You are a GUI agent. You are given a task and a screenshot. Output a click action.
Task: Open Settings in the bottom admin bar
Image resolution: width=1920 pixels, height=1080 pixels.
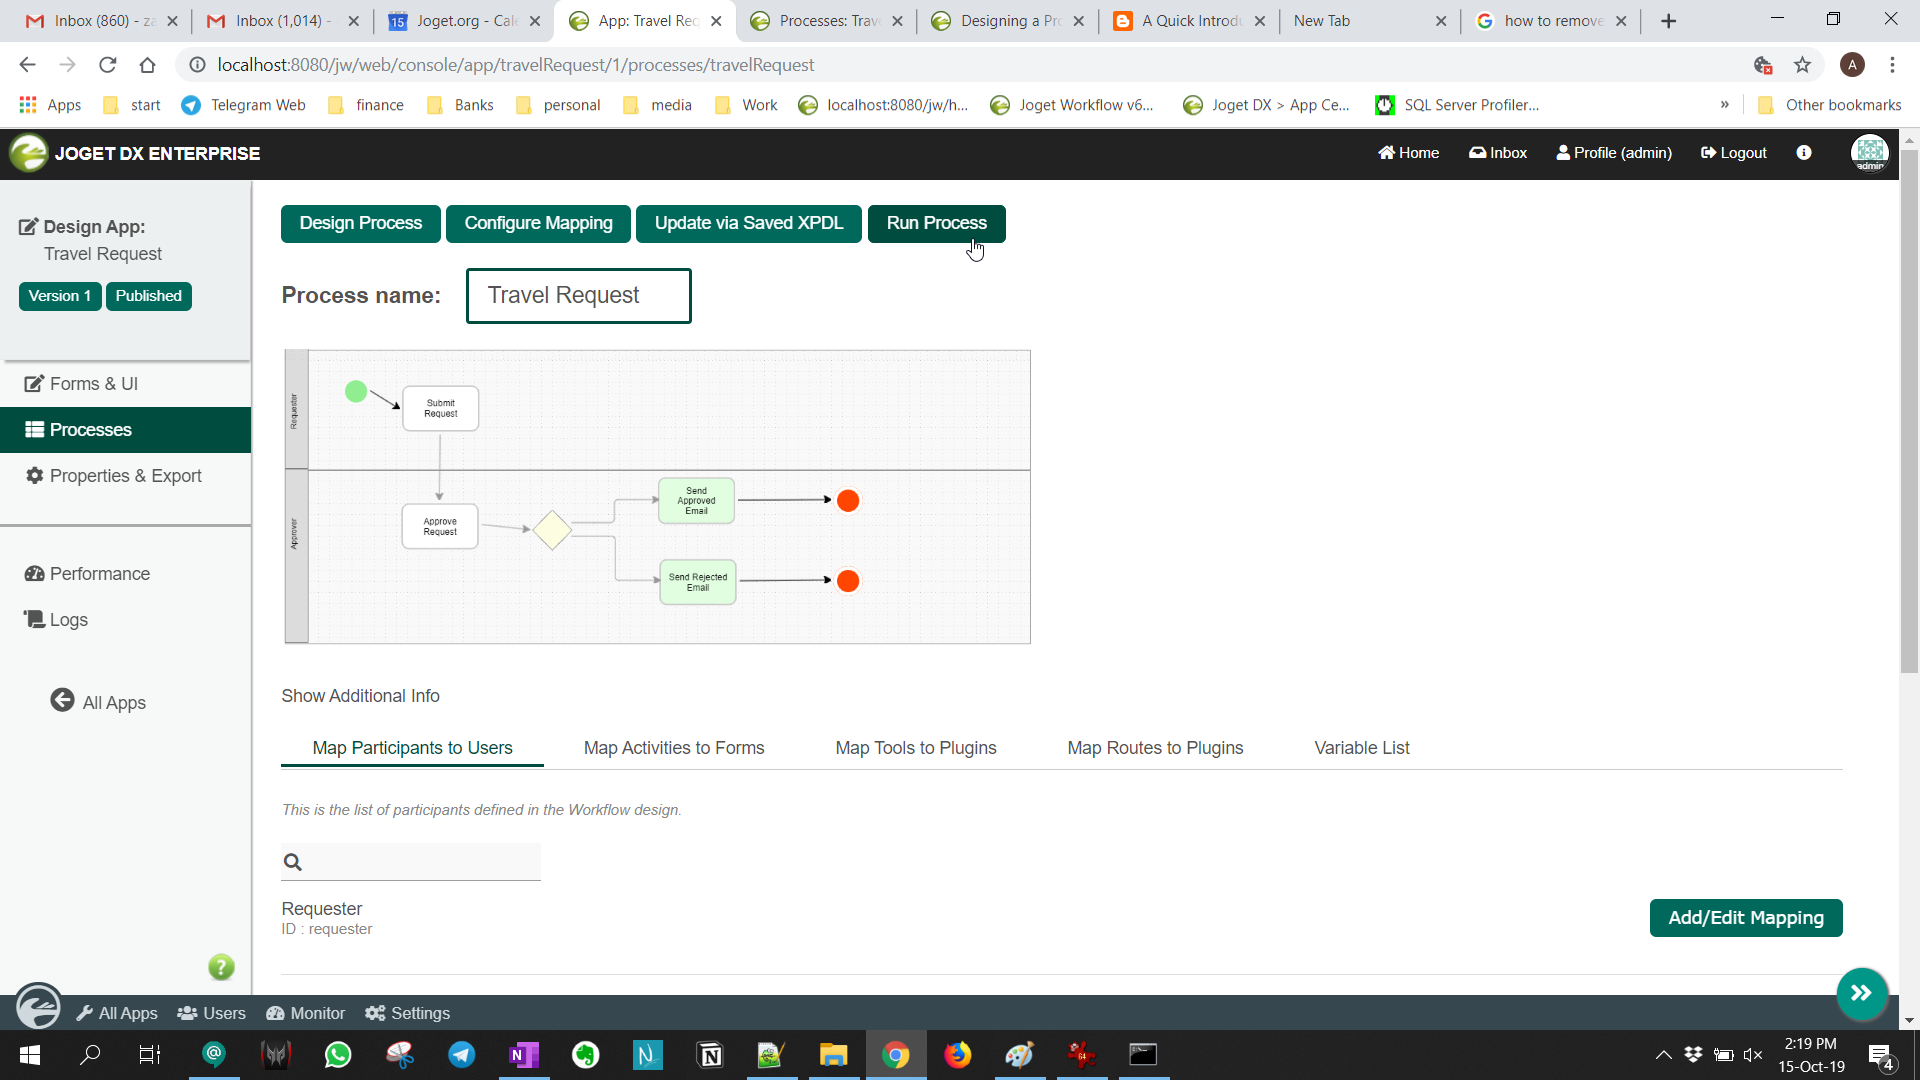point(408,1013)
